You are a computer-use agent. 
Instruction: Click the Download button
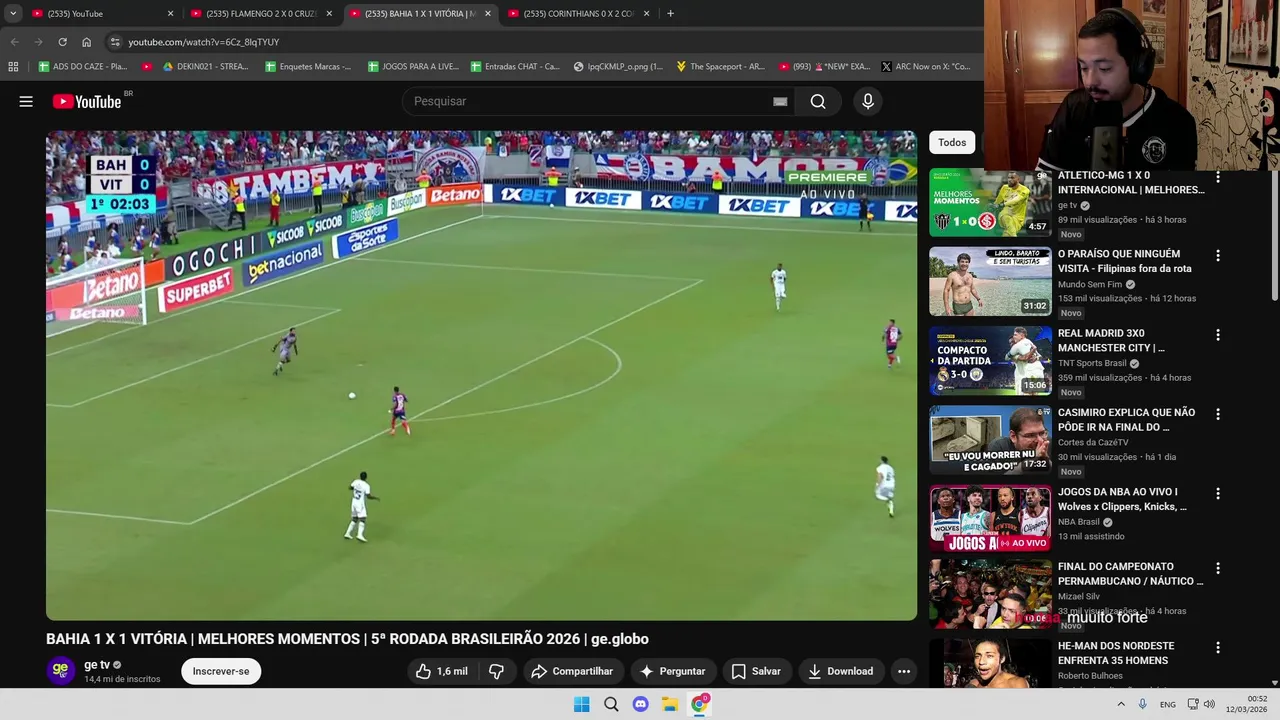[x=840, y=671]
